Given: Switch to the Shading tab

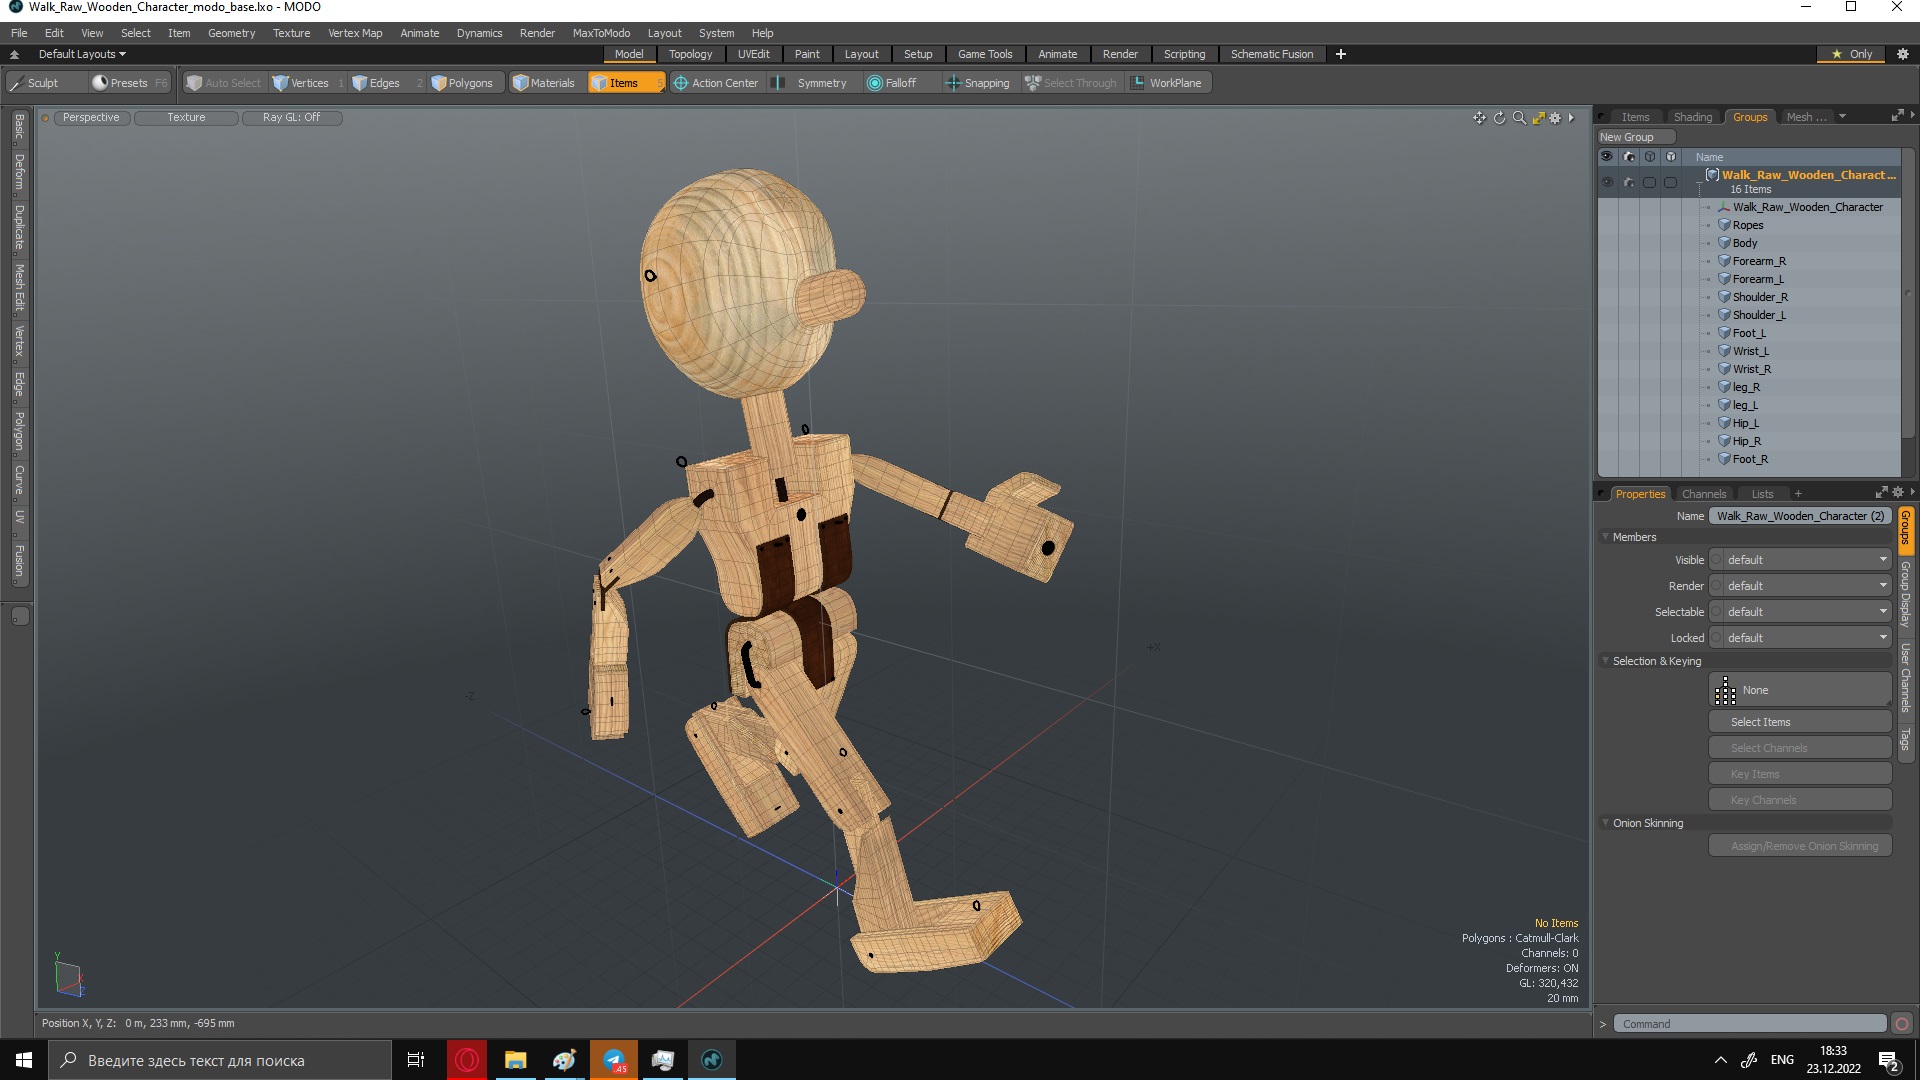Looking at the screenshot, I should point(1692,116).
